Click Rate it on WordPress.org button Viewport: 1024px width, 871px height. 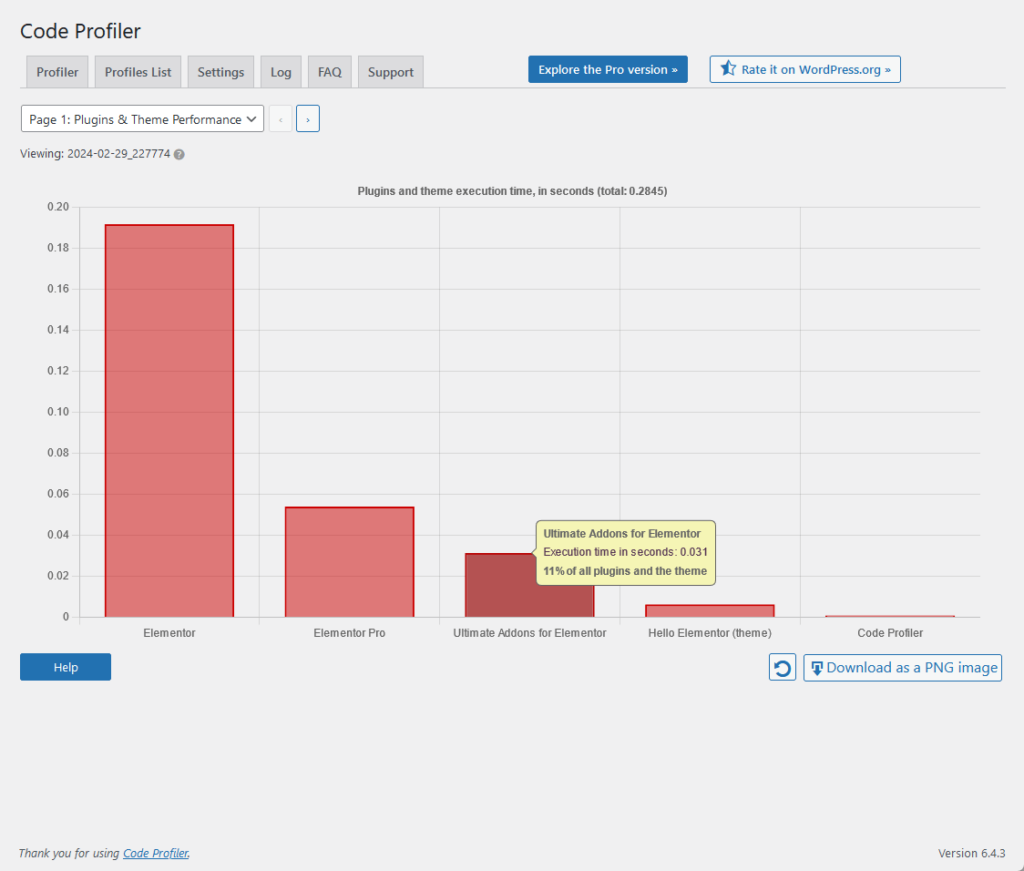tap(805, 69)
